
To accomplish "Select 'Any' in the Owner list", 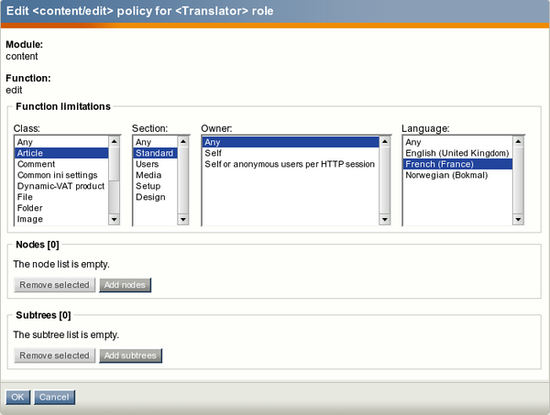I will pos(291,142).
